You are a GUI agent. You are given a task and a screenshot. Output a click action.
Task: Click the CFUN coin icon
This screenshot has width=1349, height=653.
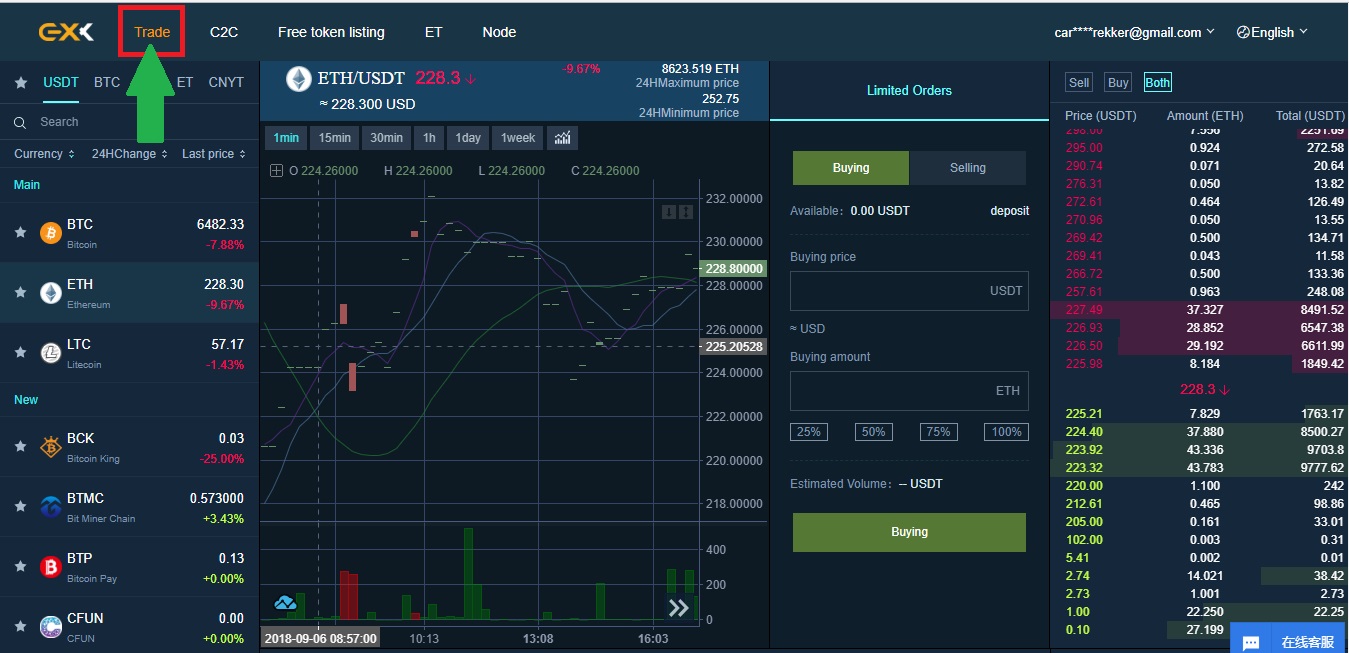coord(50,627)
